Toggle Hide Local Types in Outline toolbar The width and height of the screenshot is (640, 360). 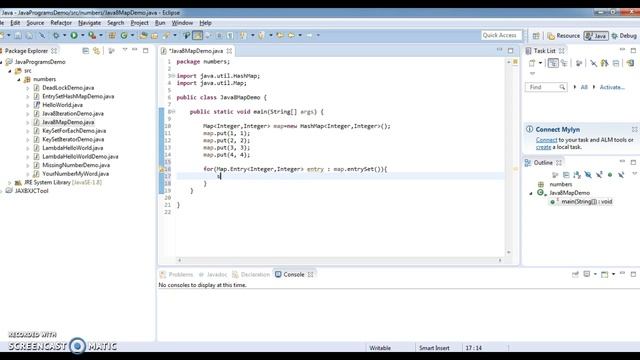click(621, 175)
